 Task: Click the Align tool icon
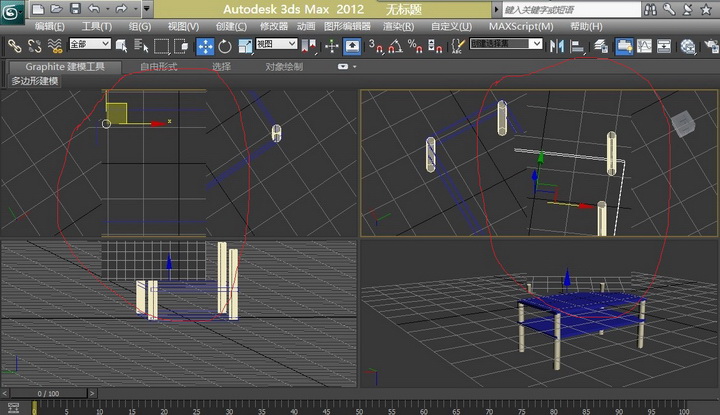click(x=577, y=46)
